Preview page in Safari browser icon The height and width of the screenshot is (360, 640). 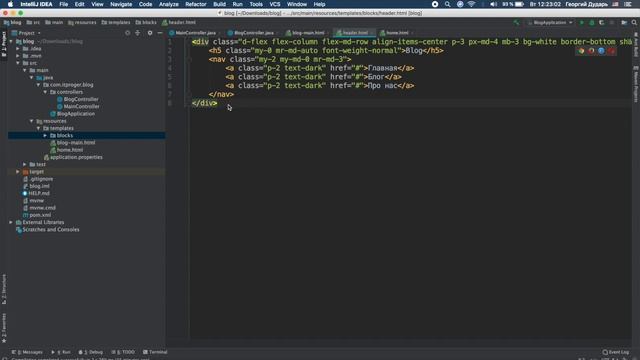coord(601,51)
